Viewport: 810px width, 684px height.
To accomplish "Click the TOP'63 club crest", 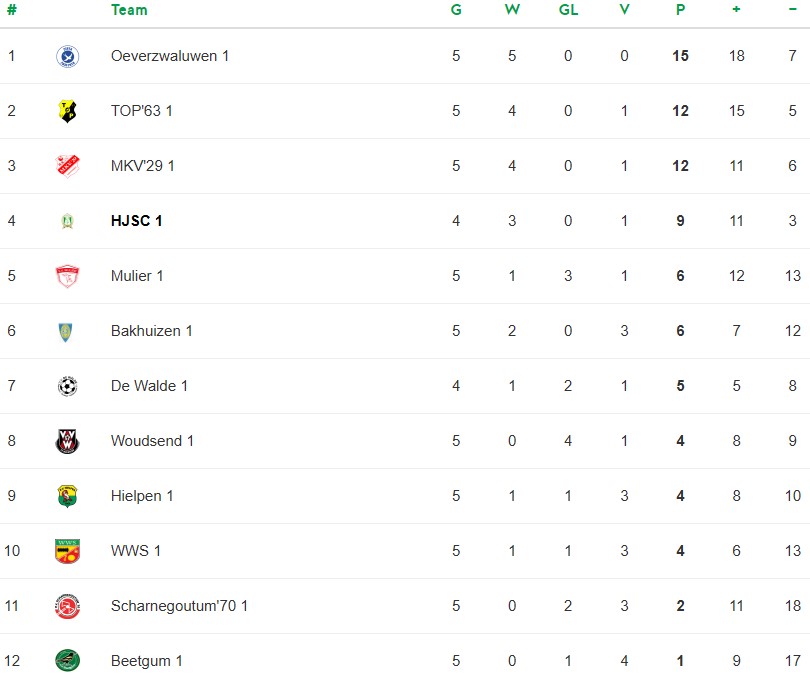I will click(67, 111).
